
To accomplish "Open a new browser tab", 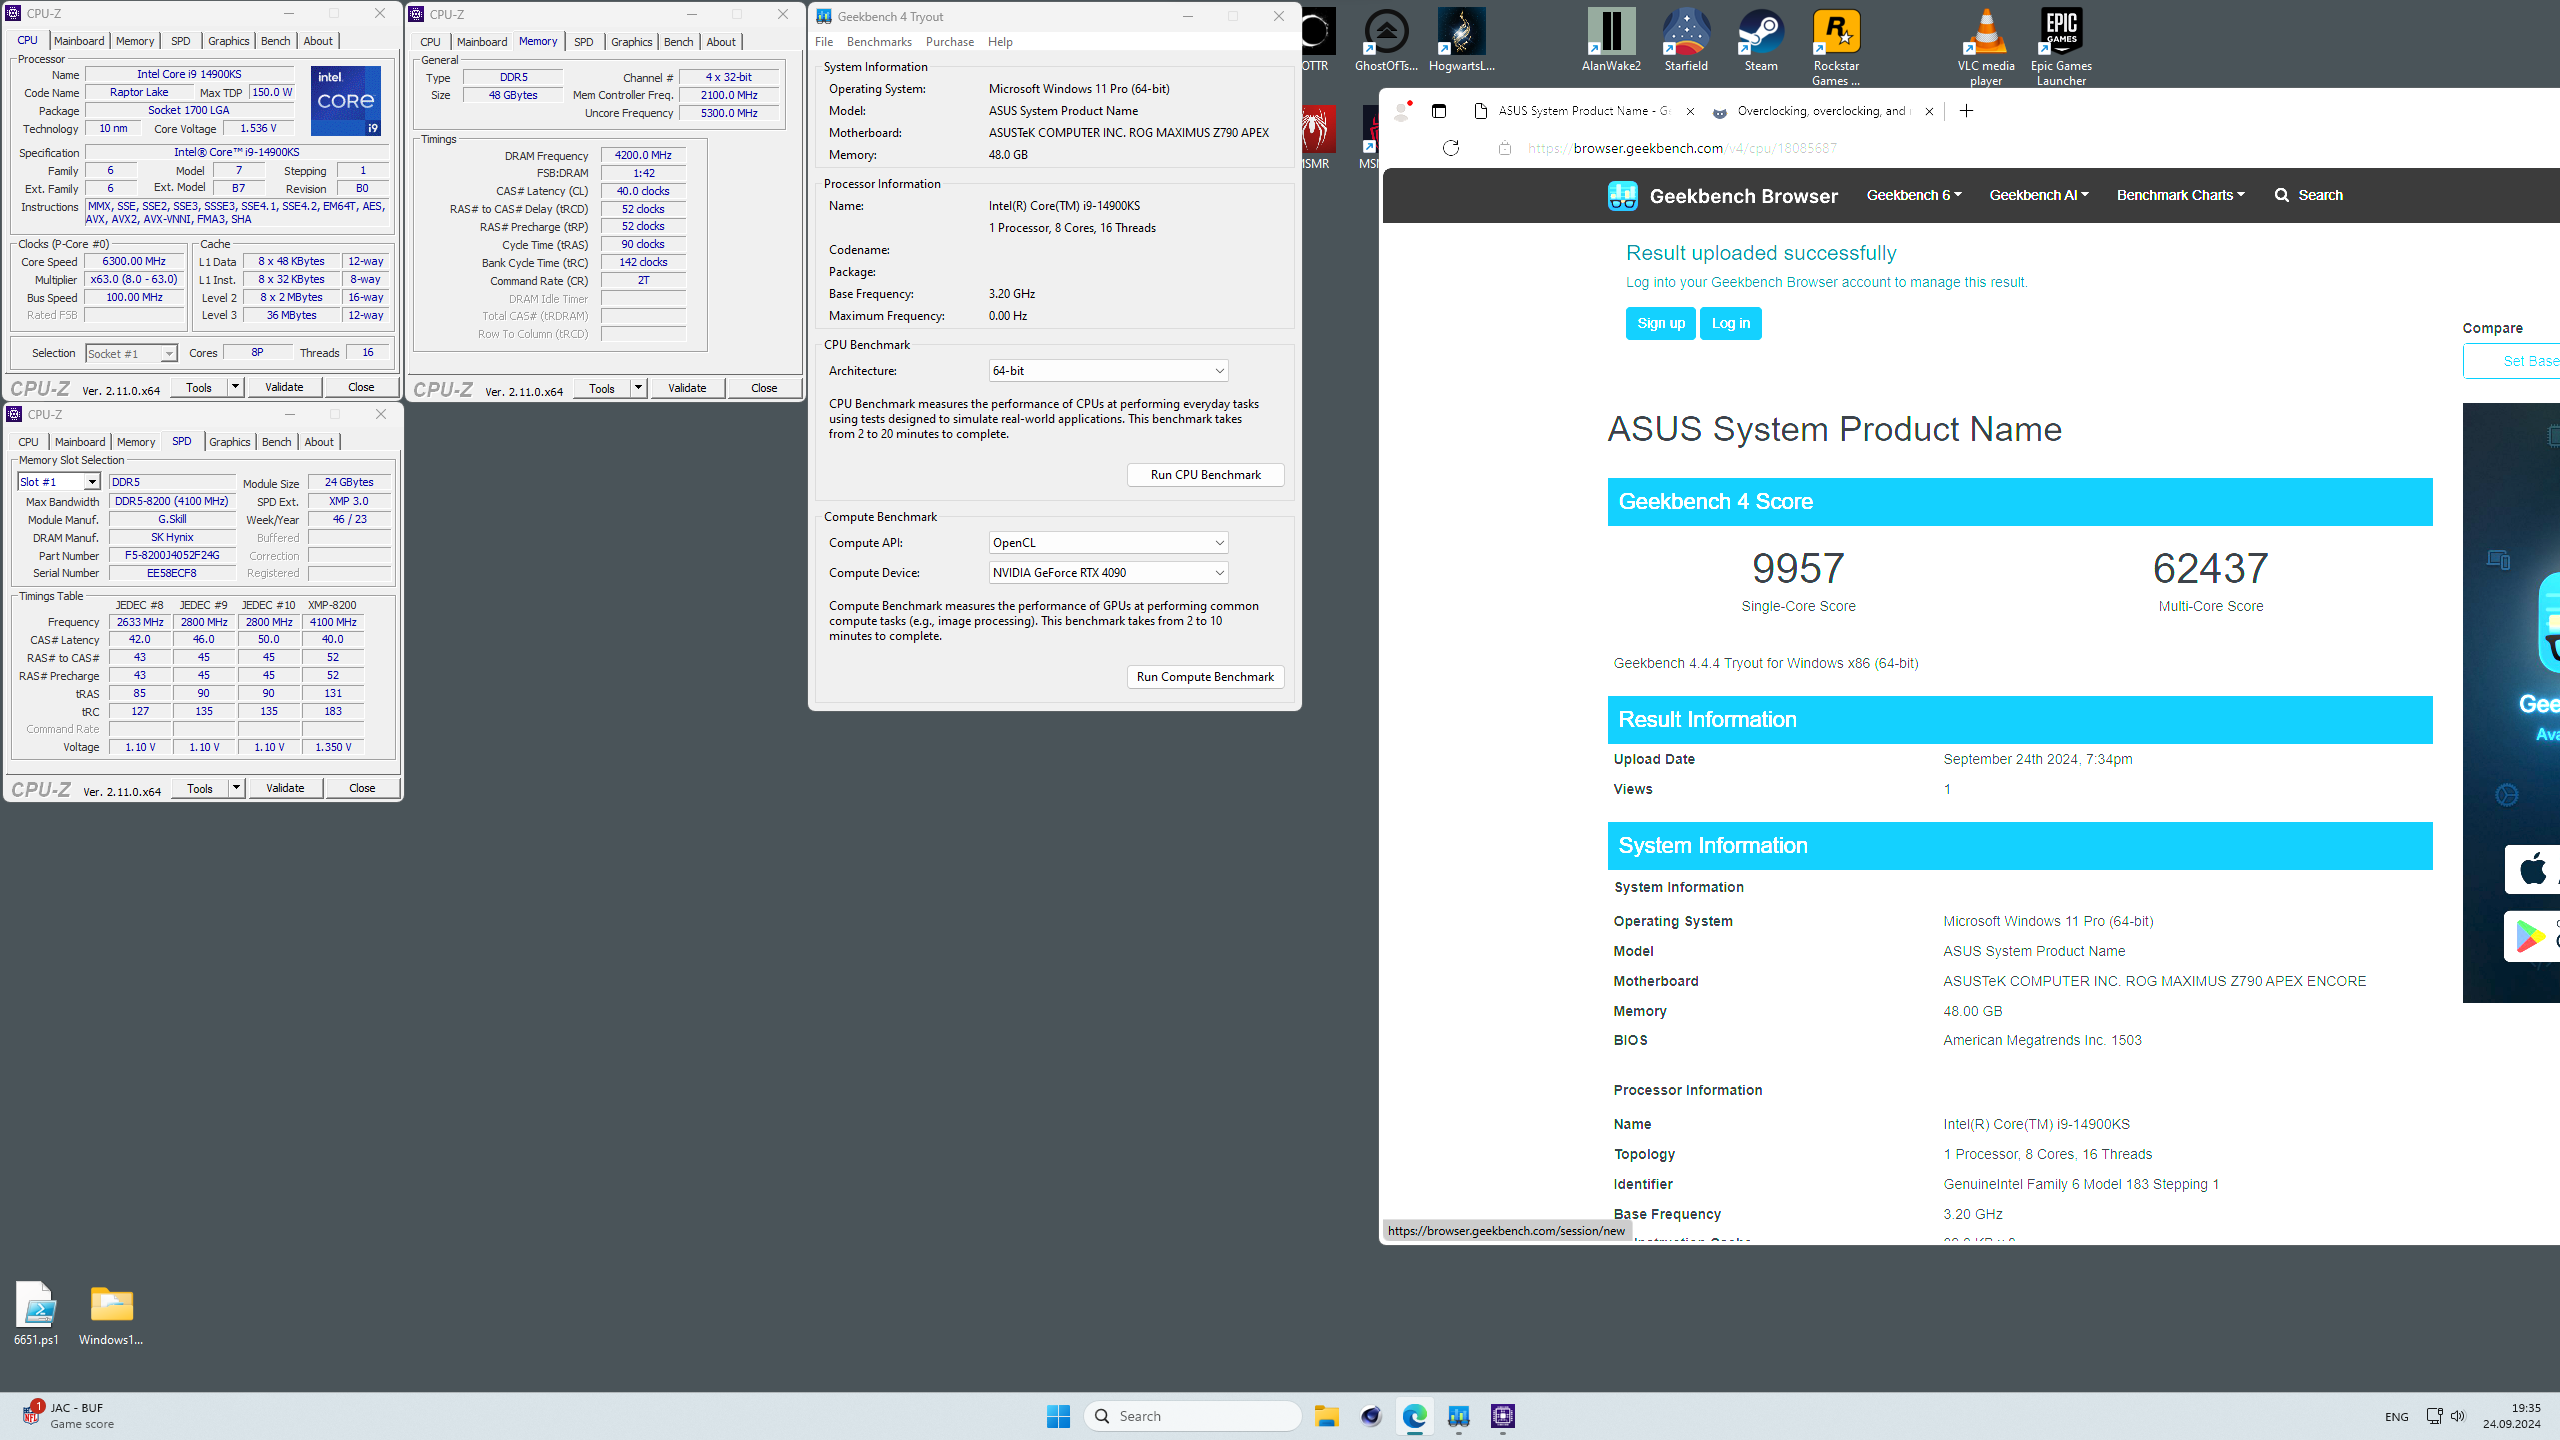I will pos(1966,111).
